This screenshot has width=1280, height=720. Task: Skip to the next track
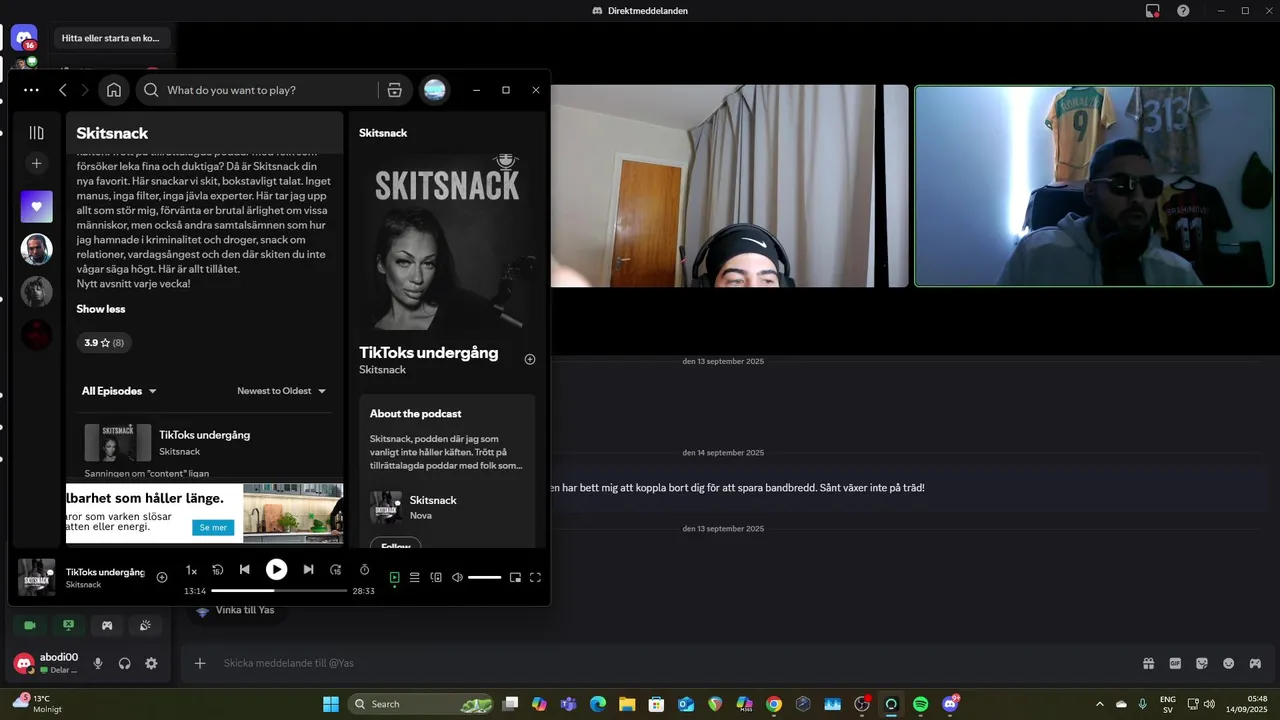(308, 570)
